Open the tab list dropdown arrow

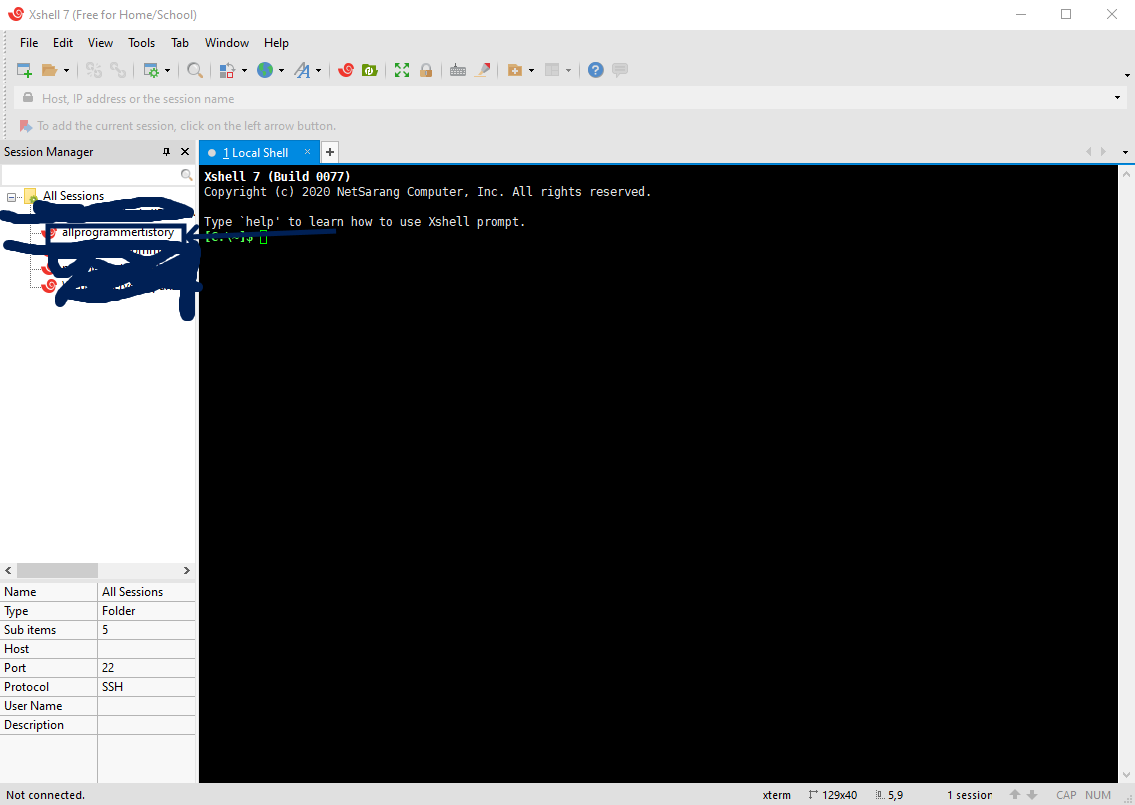coord(1125,152)
